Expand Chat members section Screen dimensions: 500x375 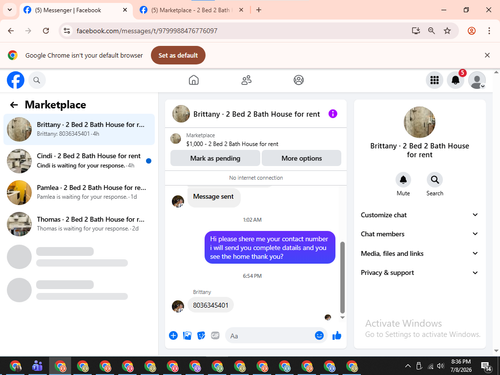click(419, 234)
